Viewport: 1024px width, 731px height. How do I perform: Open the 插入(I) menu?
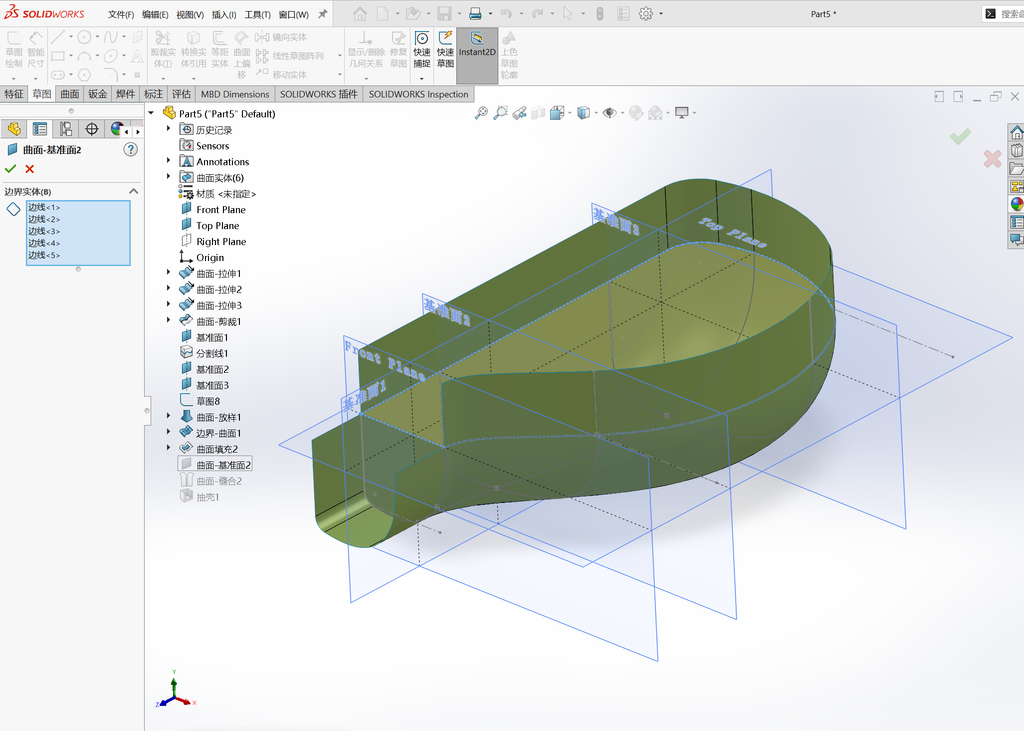[x=224, y=14]
